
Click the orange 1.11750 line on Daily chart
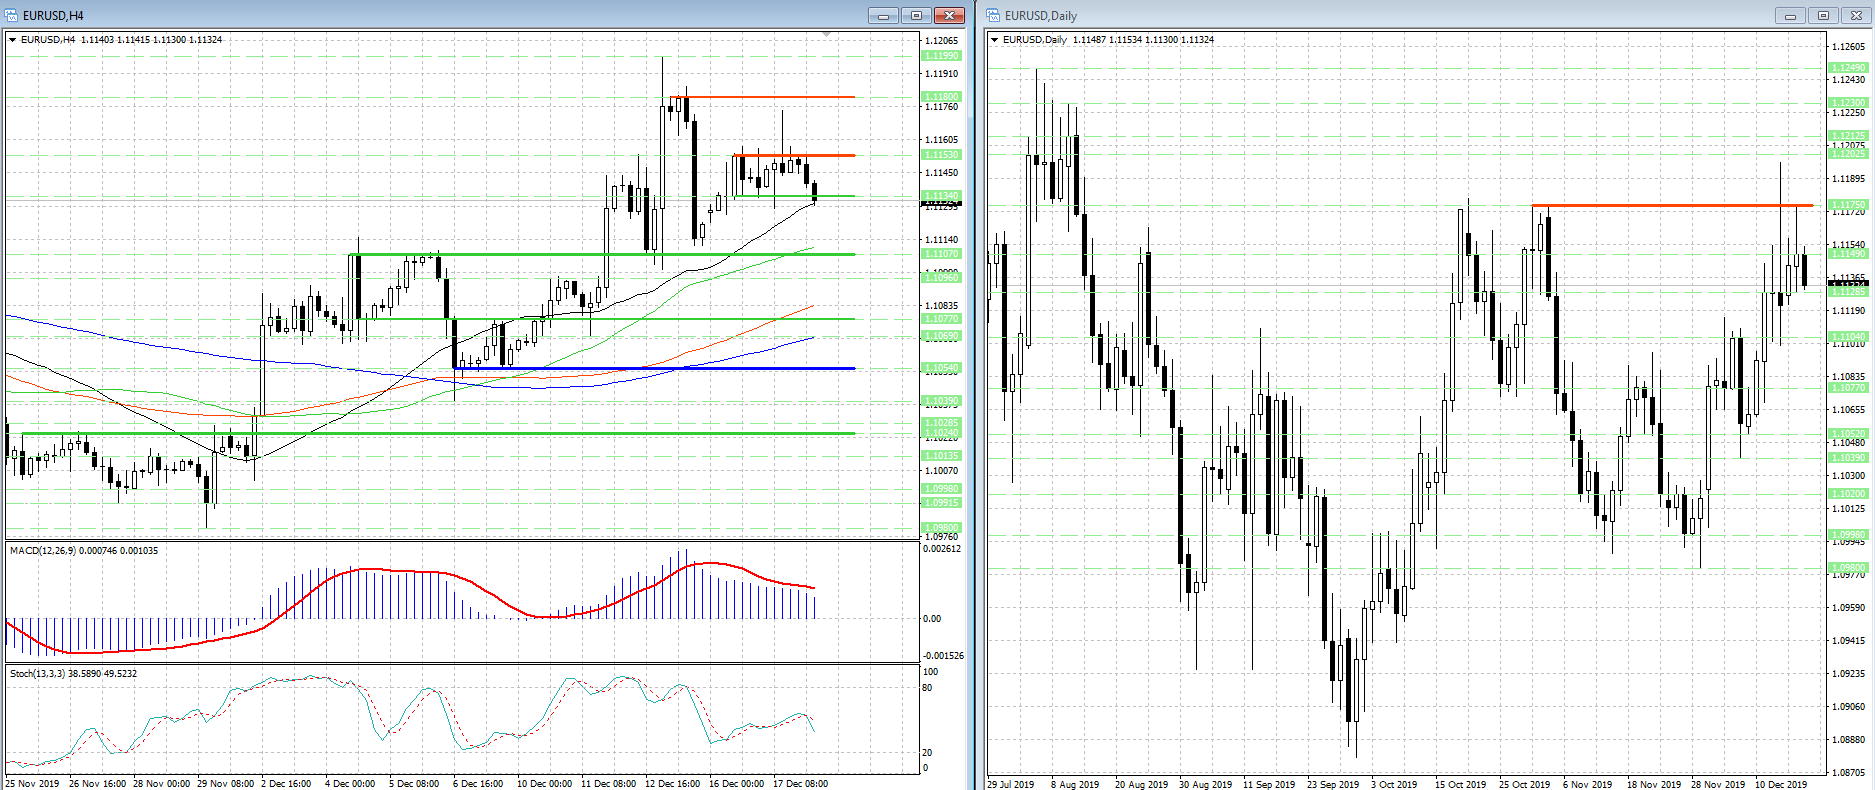(1672, 205)
